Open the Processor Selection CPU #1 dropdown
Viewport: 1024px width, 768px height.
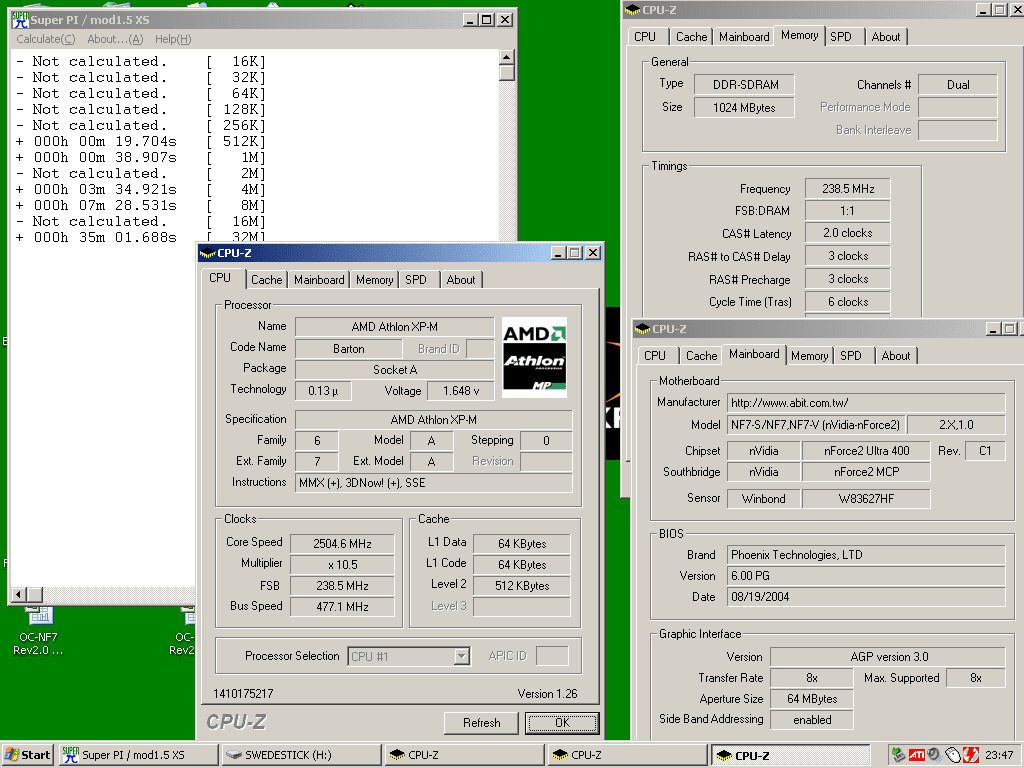409,656
